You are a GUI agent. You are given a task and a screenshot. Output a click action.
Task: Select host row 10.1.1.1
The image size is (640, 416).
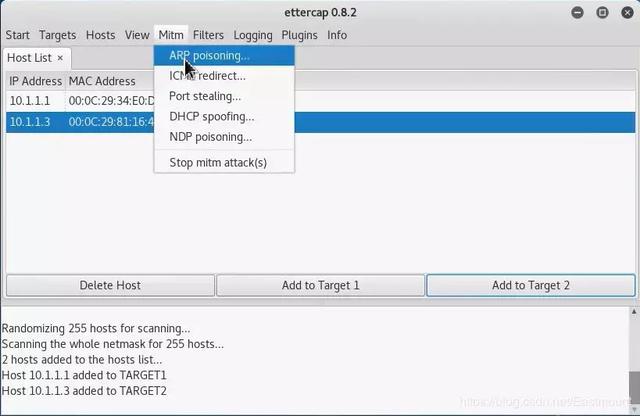pos(320,101)
